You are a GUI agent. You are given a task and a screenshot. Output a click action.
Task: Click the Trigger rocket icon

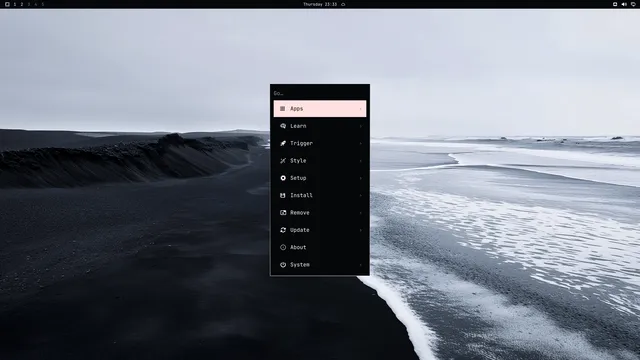click(282, 143)
